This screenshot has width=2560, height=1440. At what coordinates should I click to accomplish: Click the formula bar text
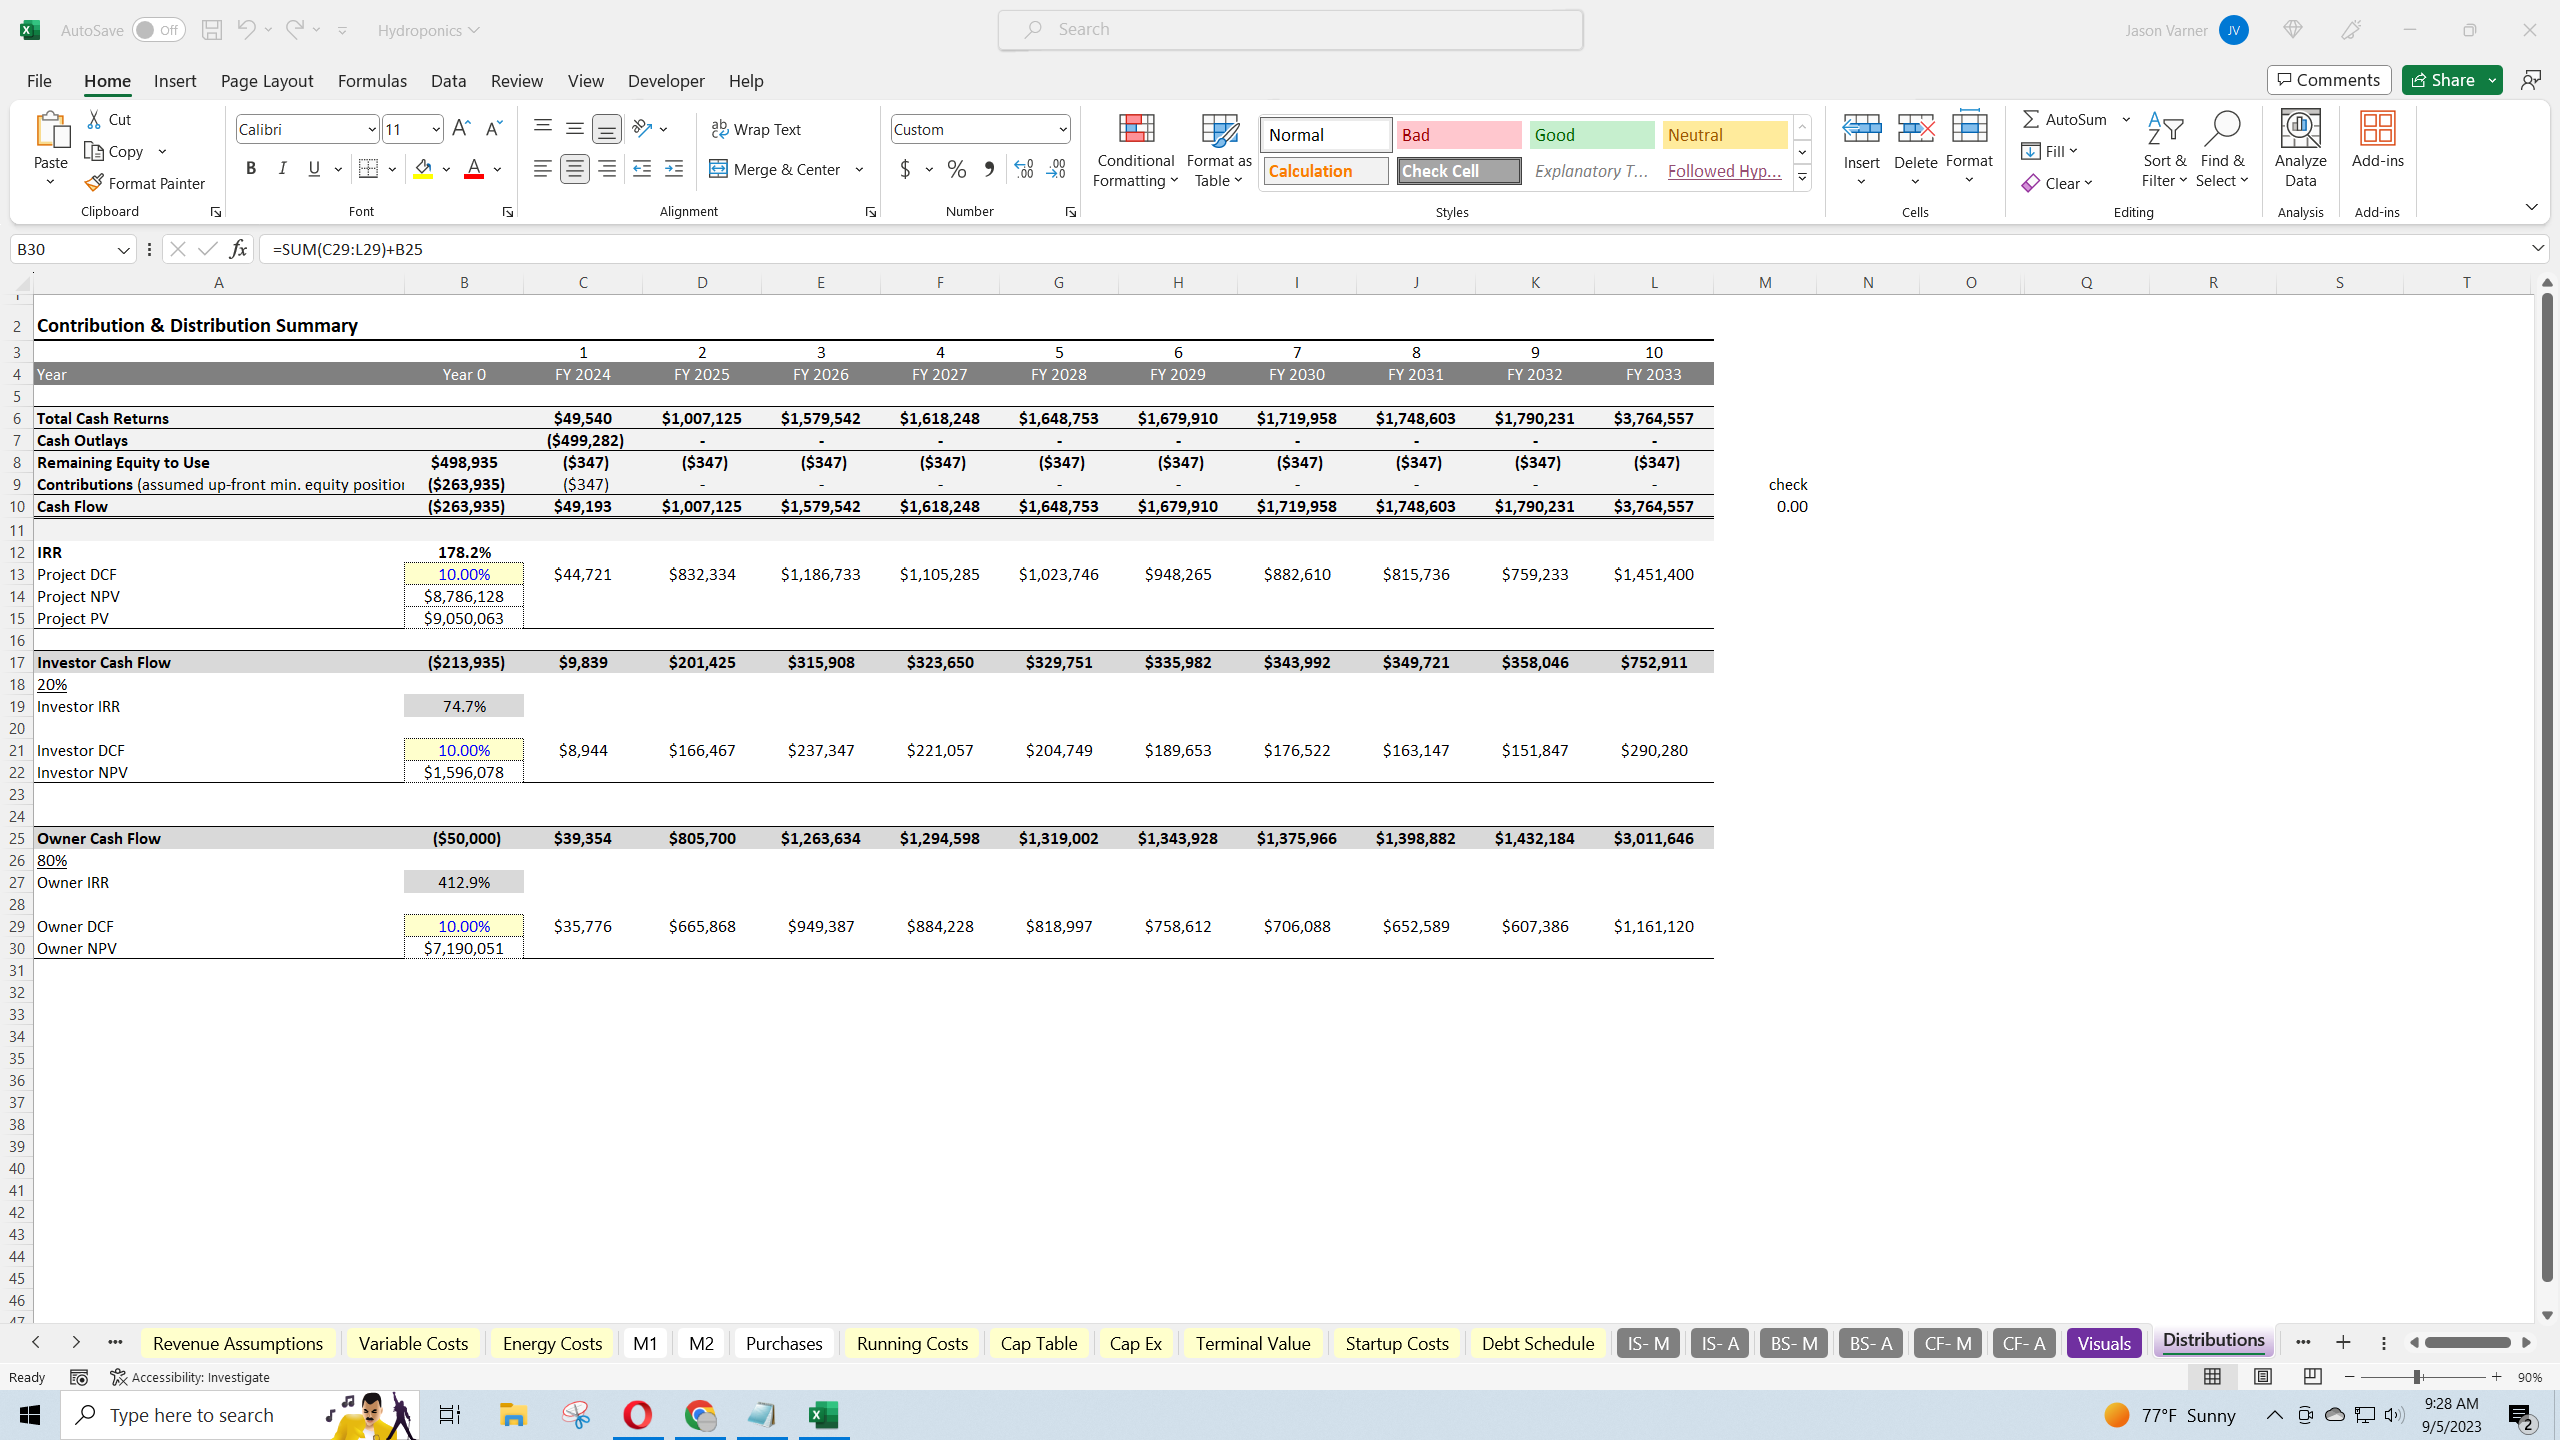coord(347,249)
